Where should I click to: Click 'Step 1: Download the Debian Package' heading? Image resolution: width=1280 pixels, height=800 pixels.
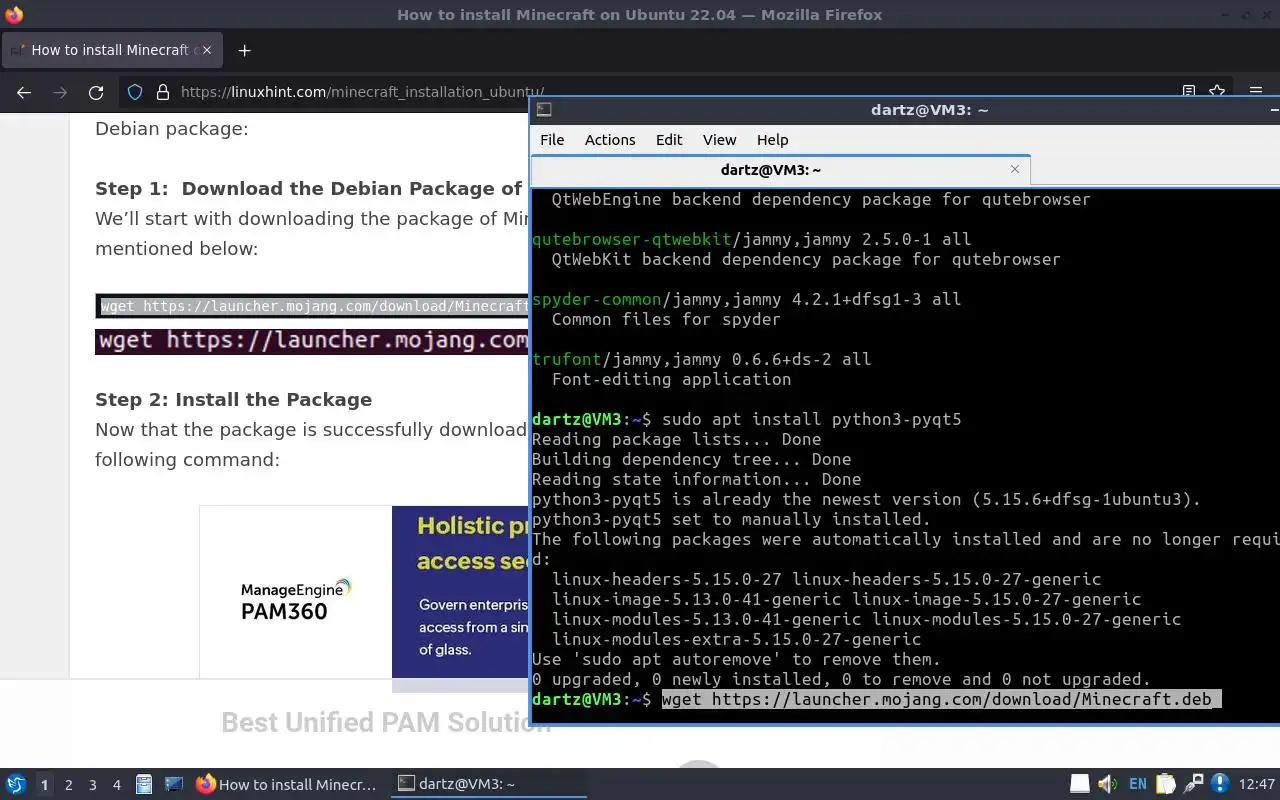(x=309, y=188)
